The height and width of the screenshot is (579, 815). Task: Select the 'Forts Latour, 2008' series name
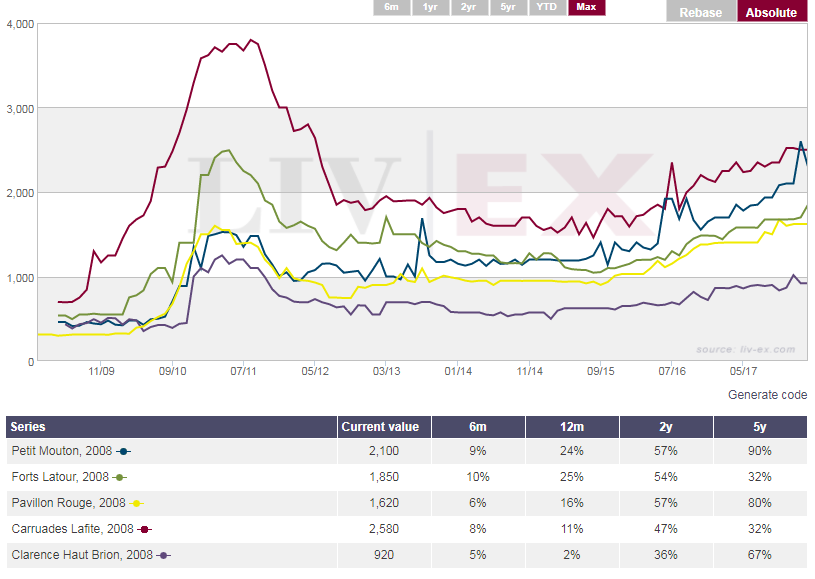60,477
